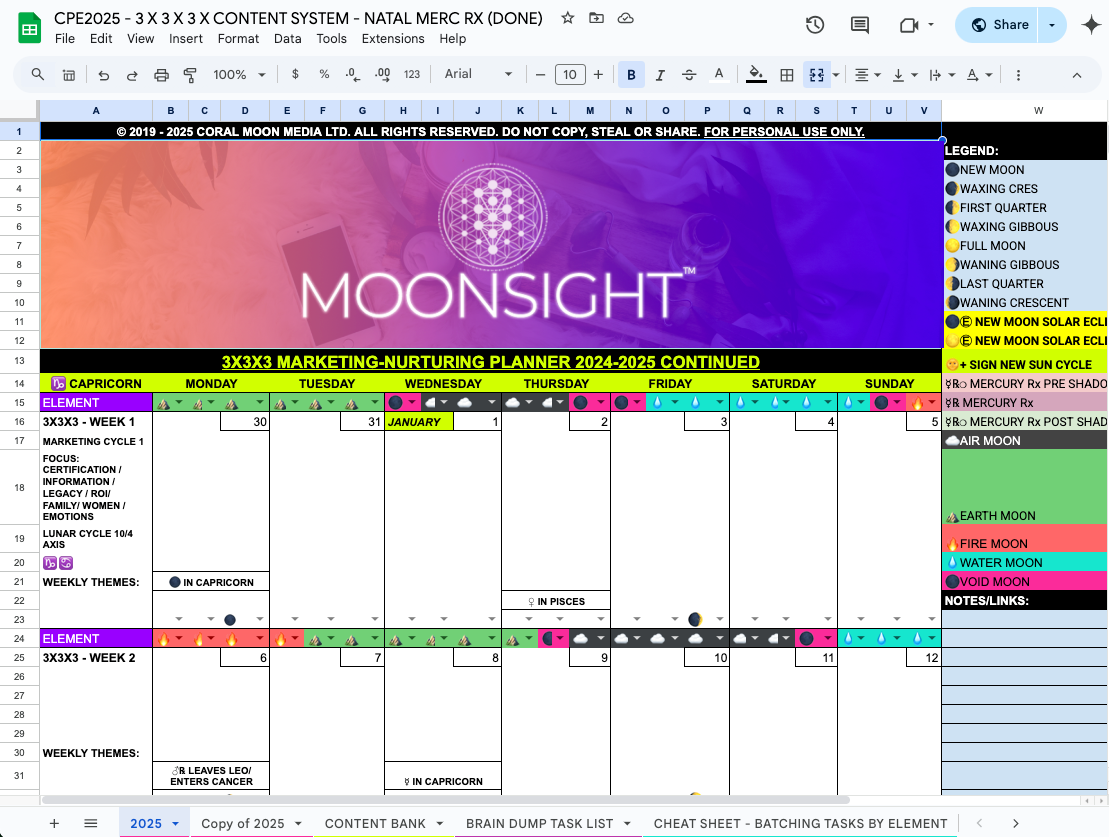The image size is (1109, 837).
Task: Open the comments panel icon
Action: pyautogui.click(x=859, y=25)
